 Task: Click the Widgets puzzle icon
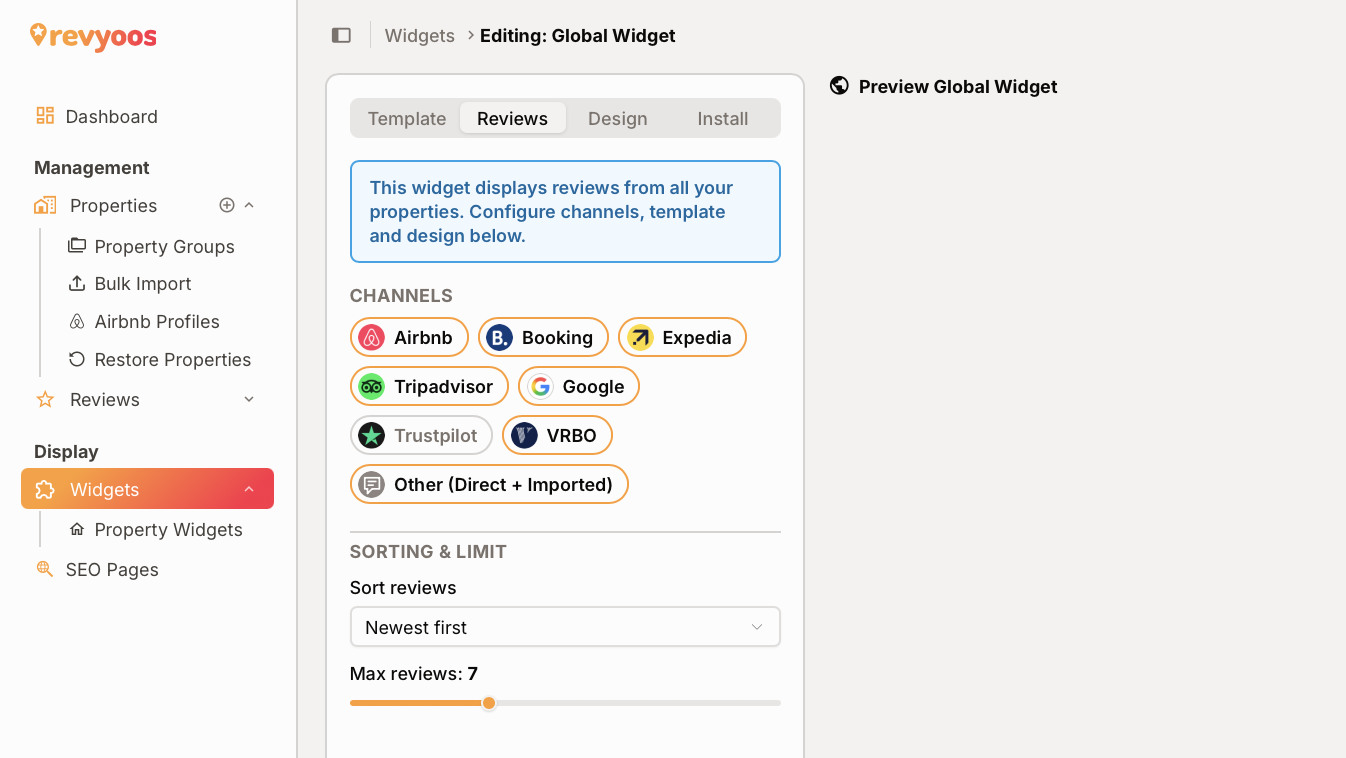(x=45, y=489)
